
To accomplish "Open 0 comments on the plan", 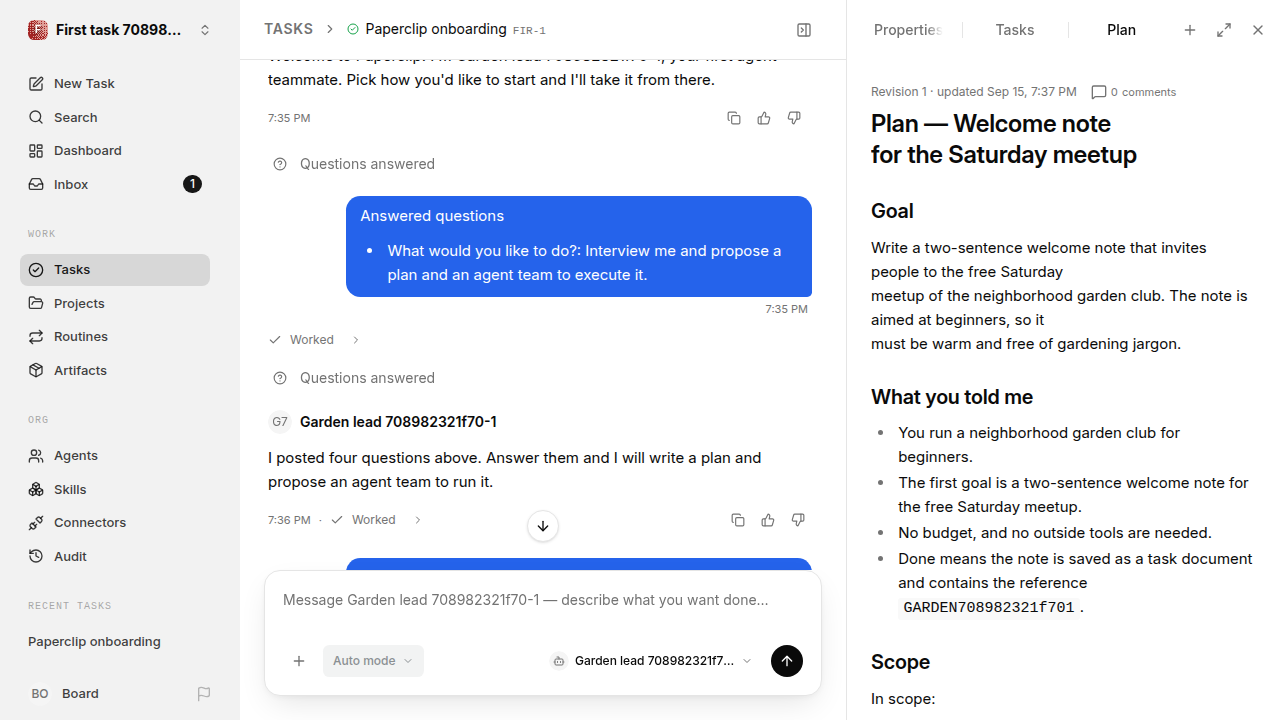I will (x=1134, y=92).
